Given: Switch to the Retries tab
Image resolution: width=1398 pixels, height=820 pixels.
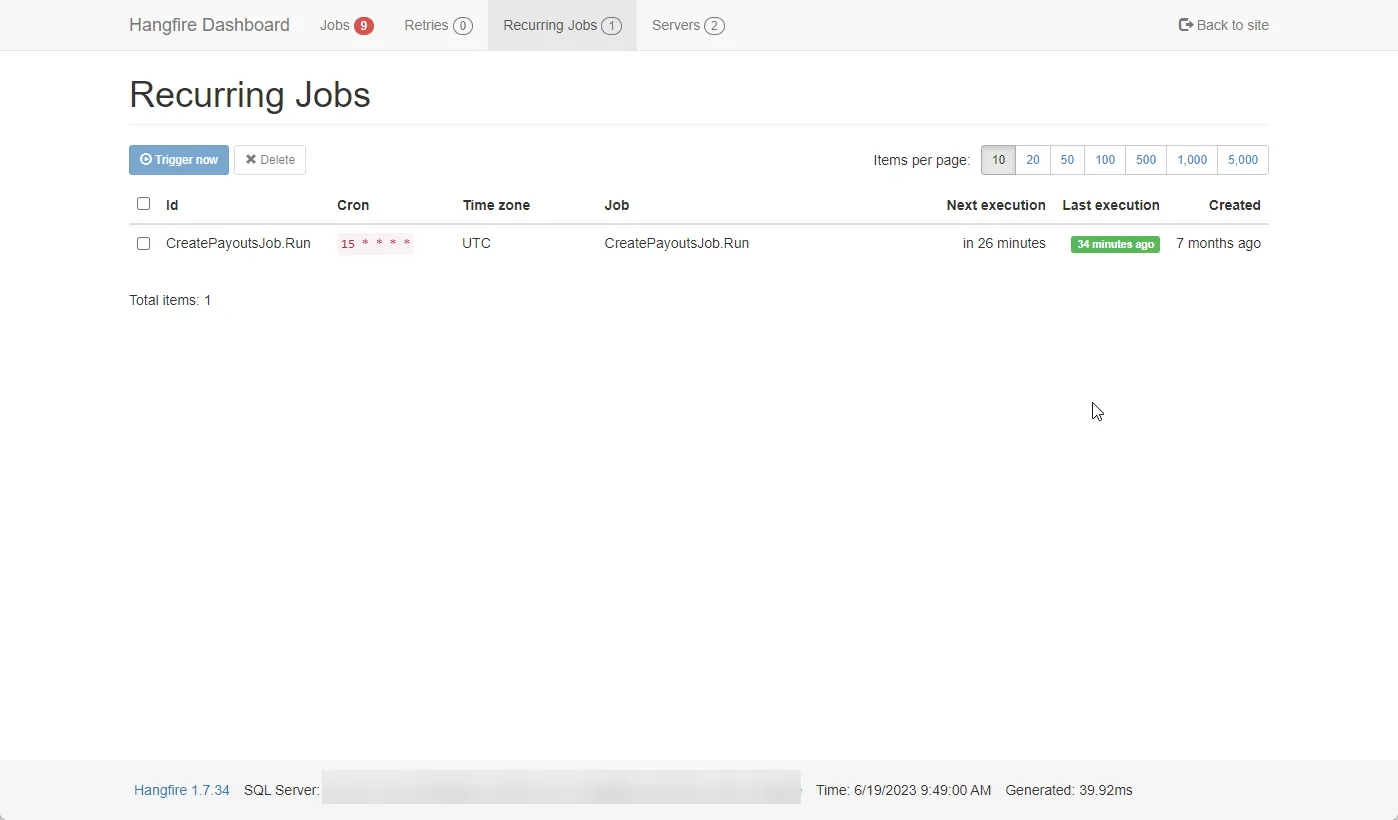Looking at the screenshot, I should click(x=426, y=25).
